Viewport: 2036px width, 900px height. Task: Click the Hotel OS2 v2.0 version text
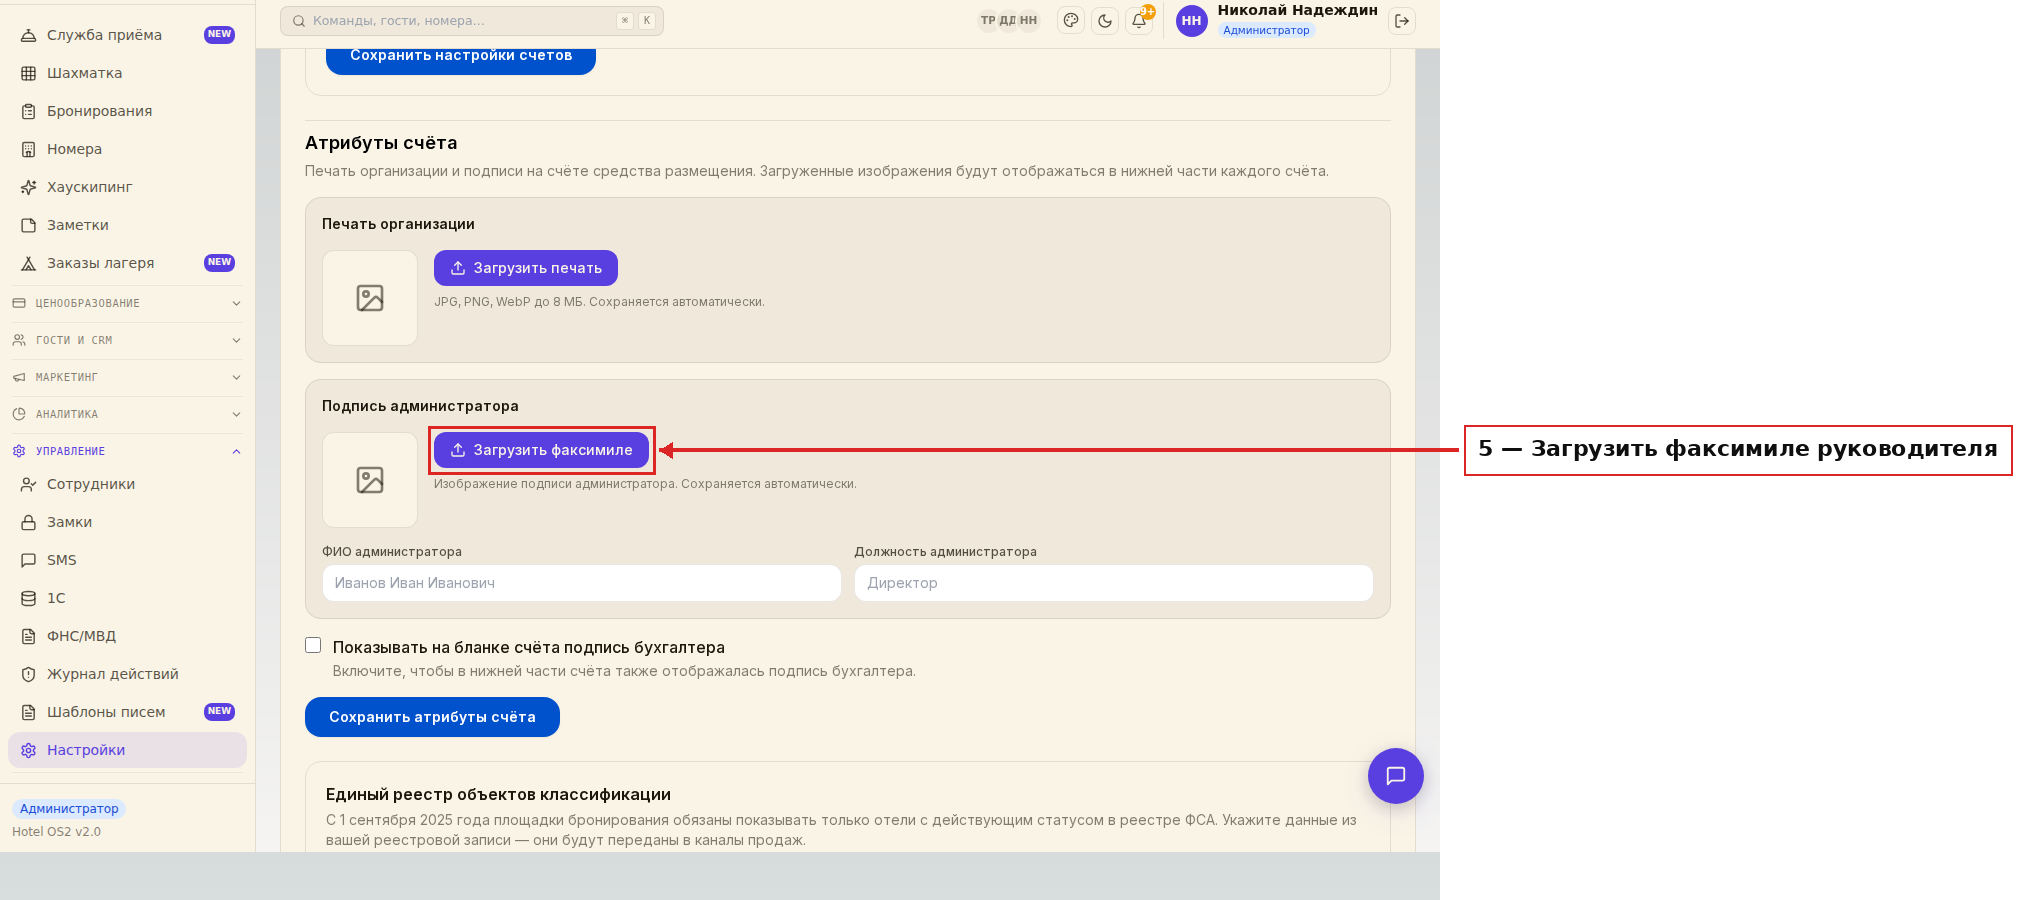click(x=57, y=832)
